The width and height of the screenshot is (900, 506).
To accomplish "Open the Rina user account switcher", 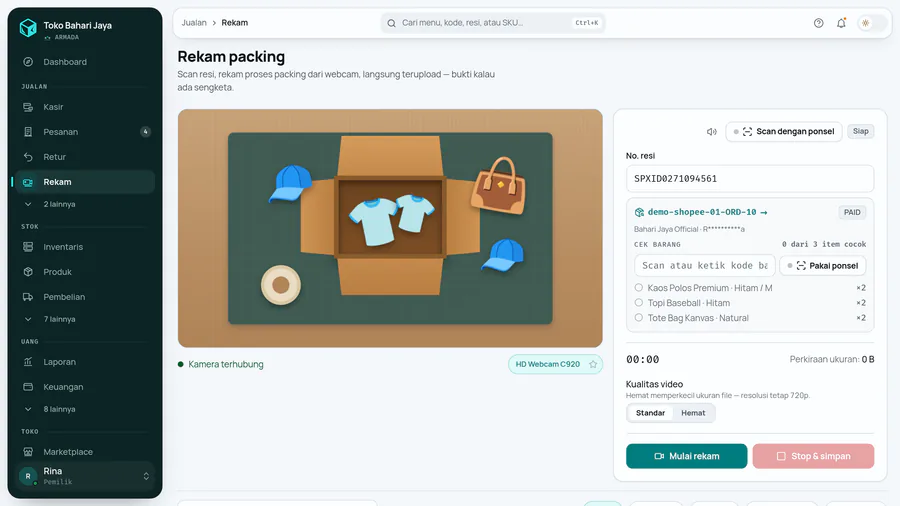I will pyautogui.click(x=84, y=476).
